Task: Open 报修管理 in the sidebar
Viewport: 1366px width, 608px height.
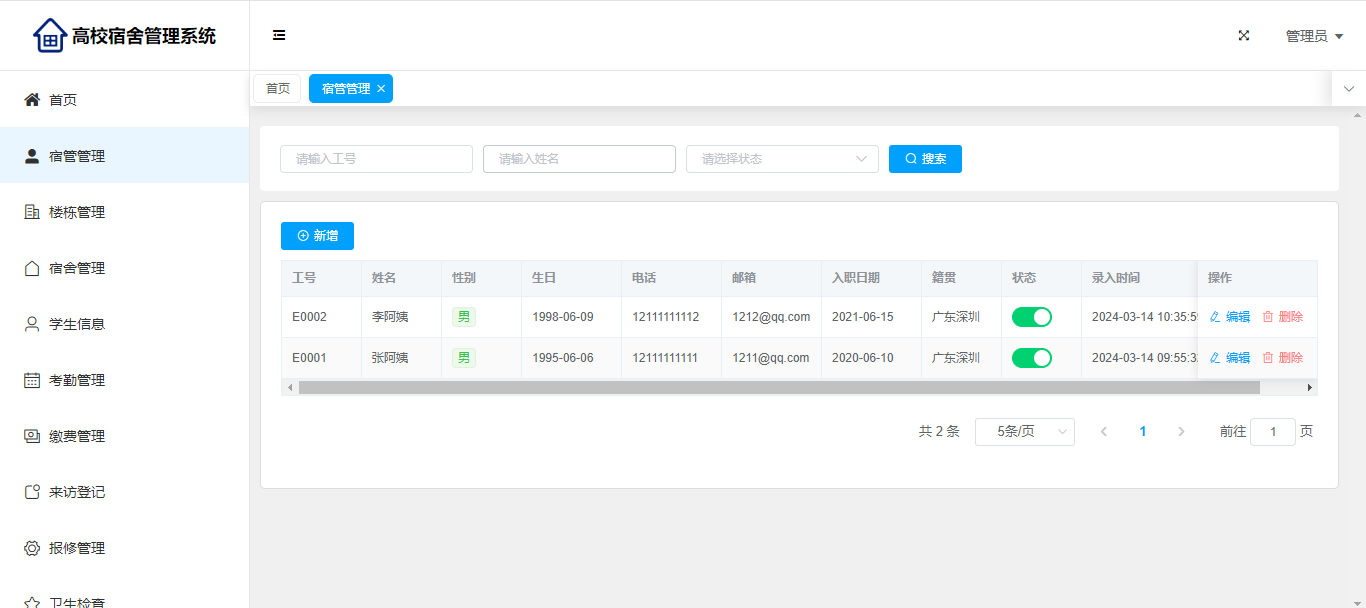Action: click(x=77, y=548)
